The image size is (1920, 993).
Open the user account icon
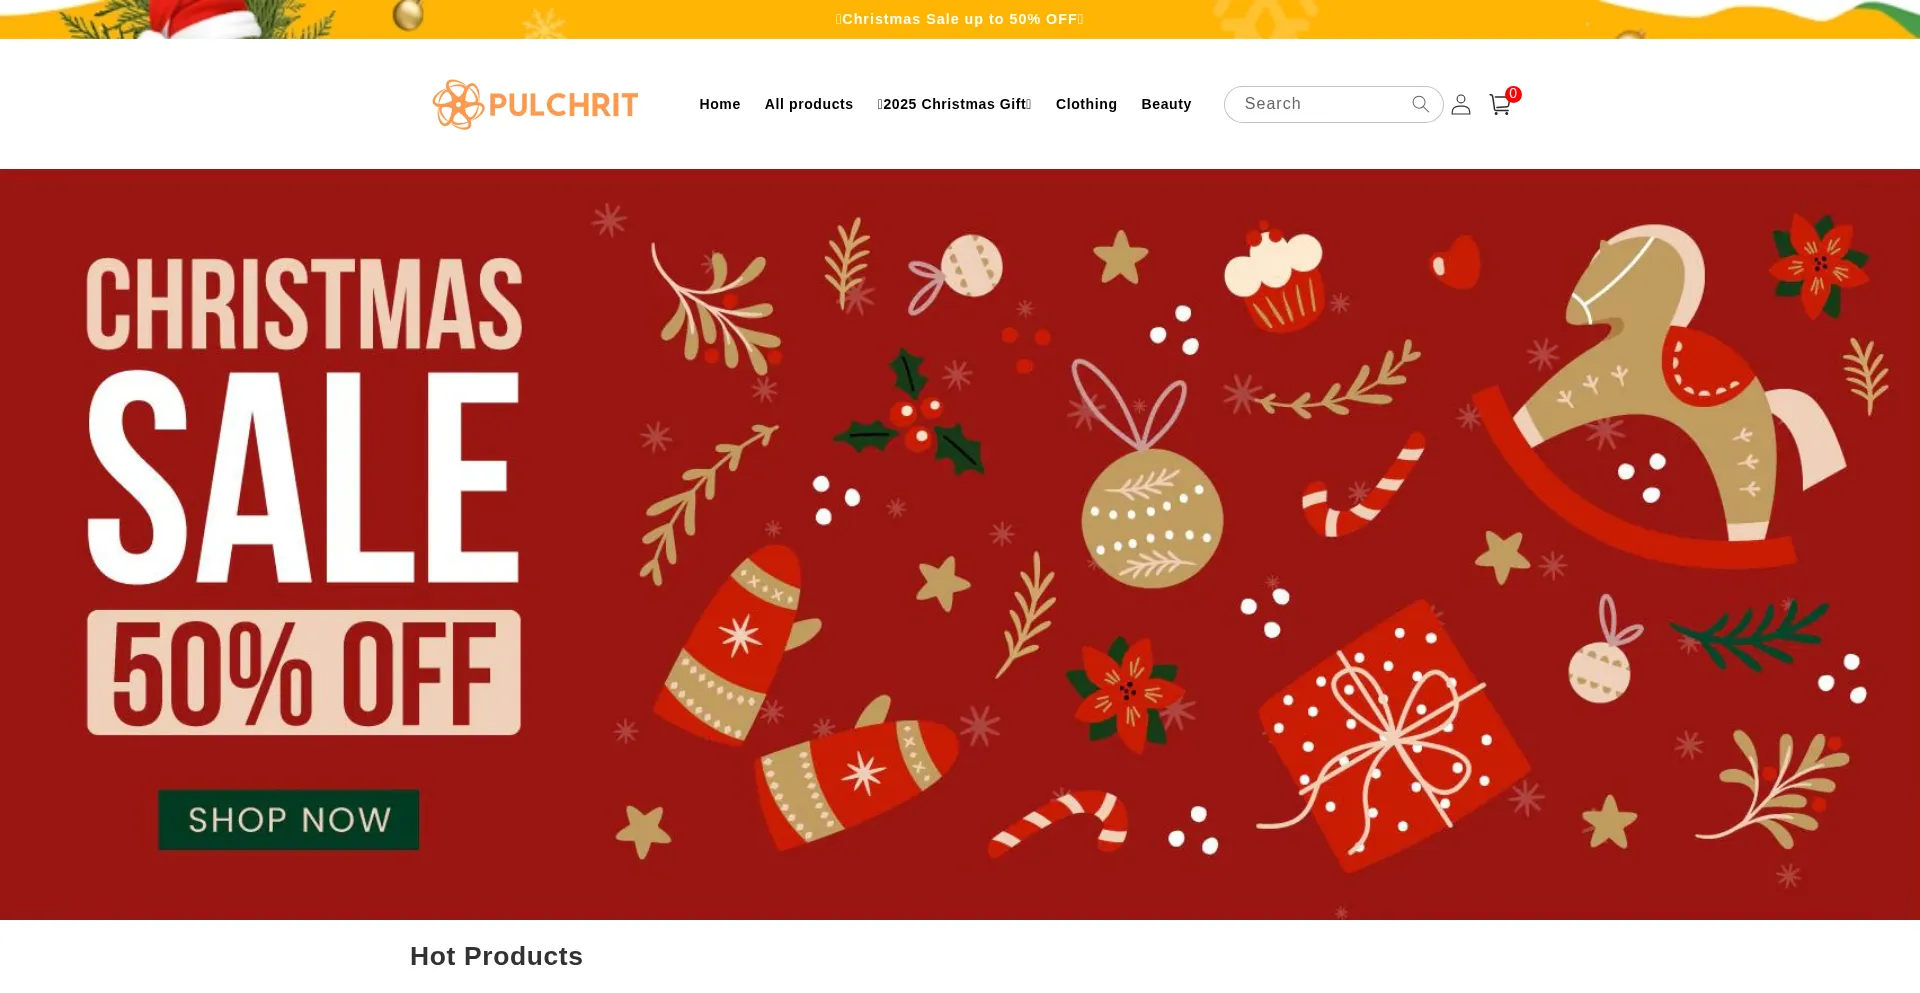click(x=1461, y=104)
